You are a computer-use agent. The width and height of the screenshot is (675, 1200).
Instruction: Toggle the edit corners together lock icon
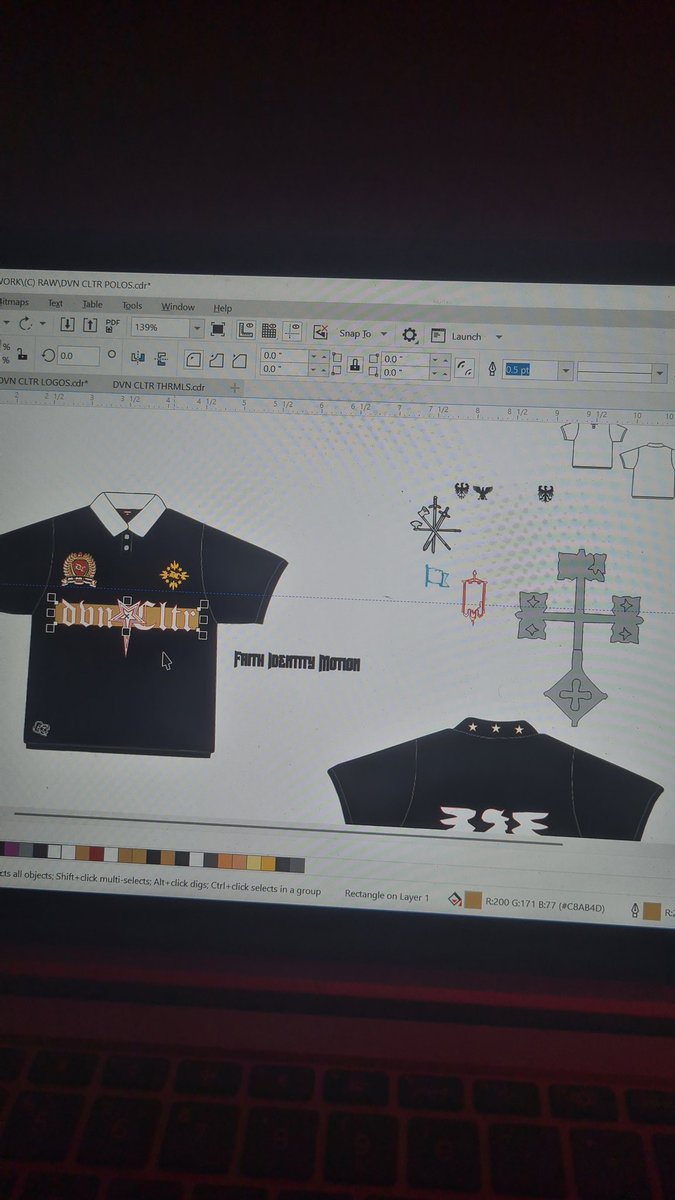tap(353, 366)
